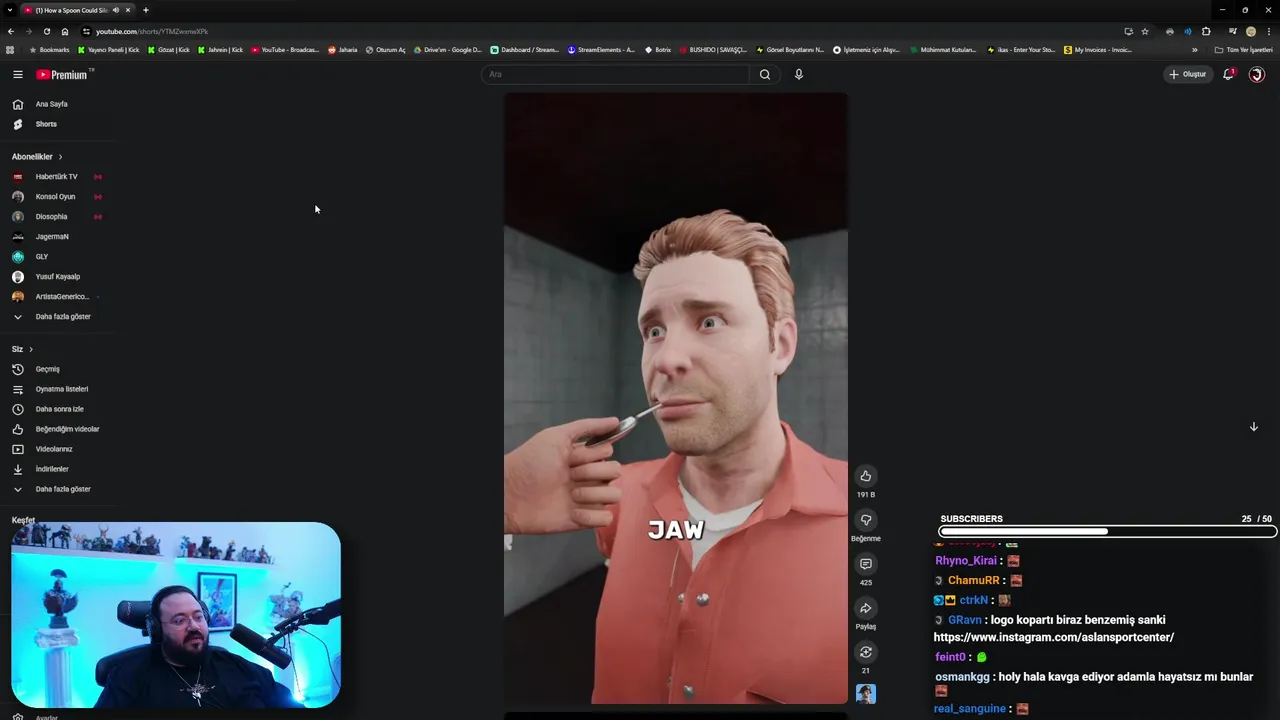The height and width of the screenshot is (720, 1280).
Task: Open Instagram aslansportcenter link in chat
Action: click(x=1054, y=637)
